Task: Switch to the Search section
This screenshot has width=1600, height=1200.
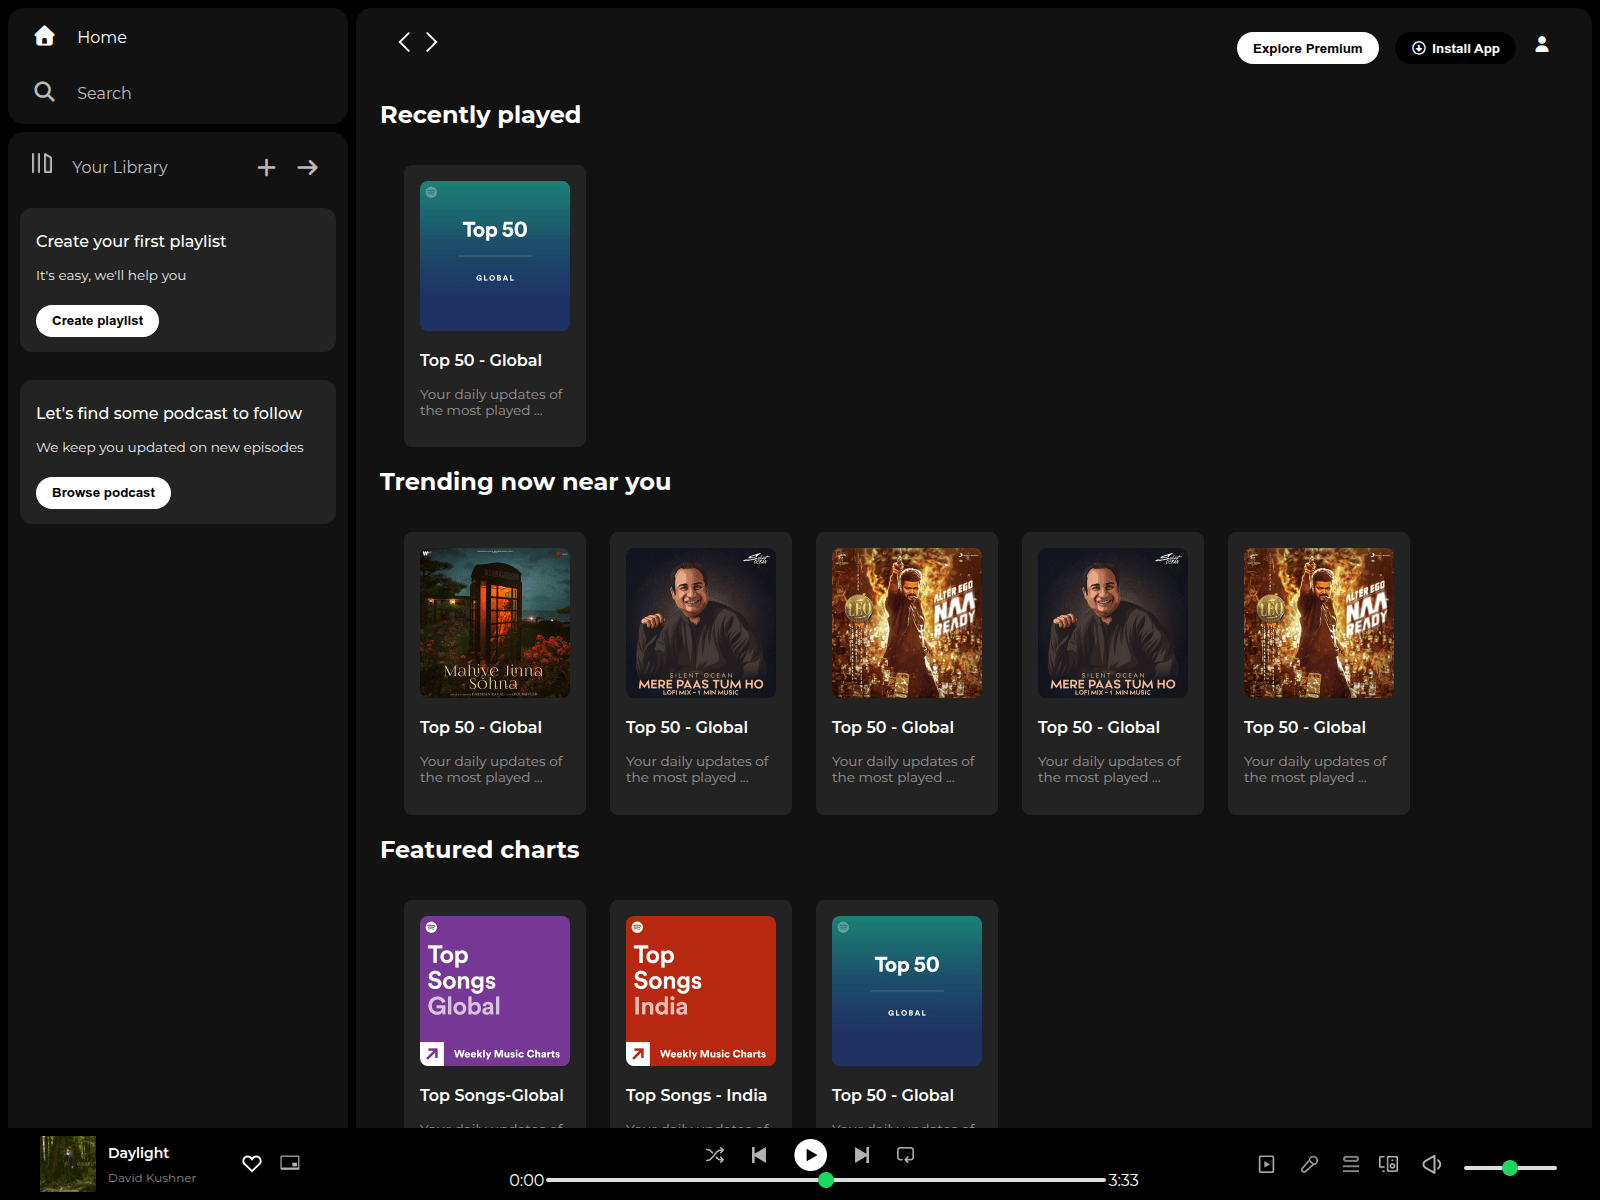Action: point(103,92)
